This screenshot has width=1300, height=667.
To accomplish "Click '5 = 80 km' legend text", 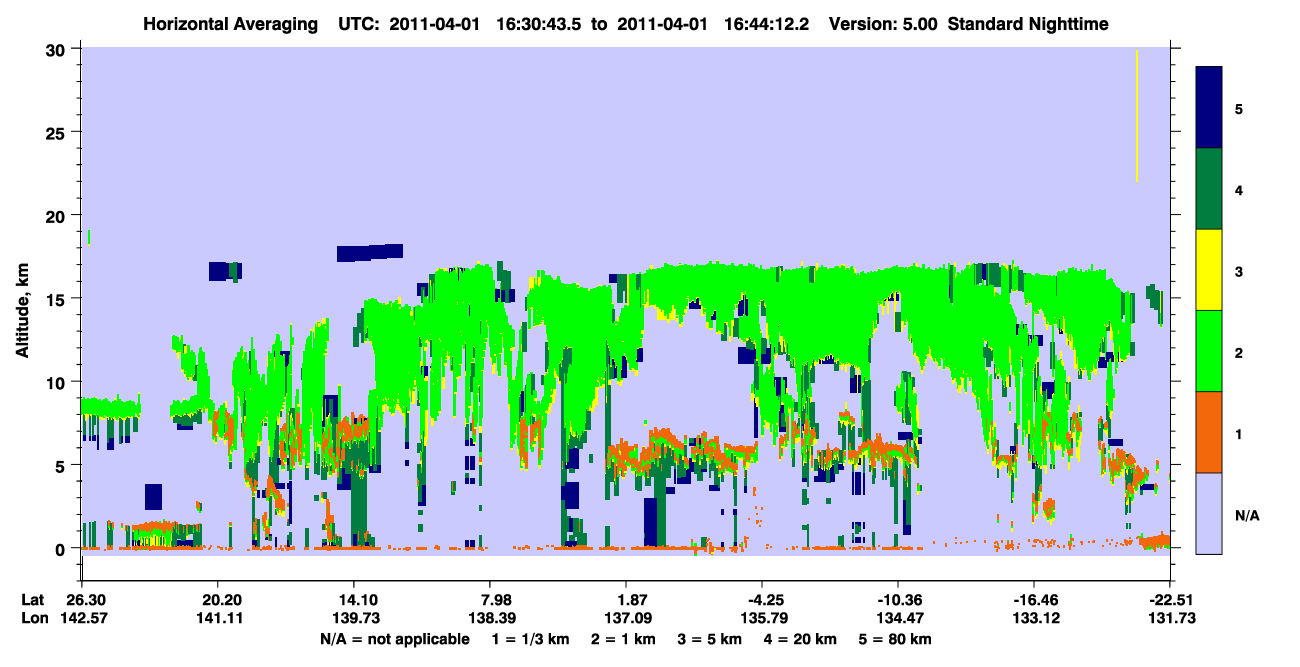I will (x=894, y=639).
